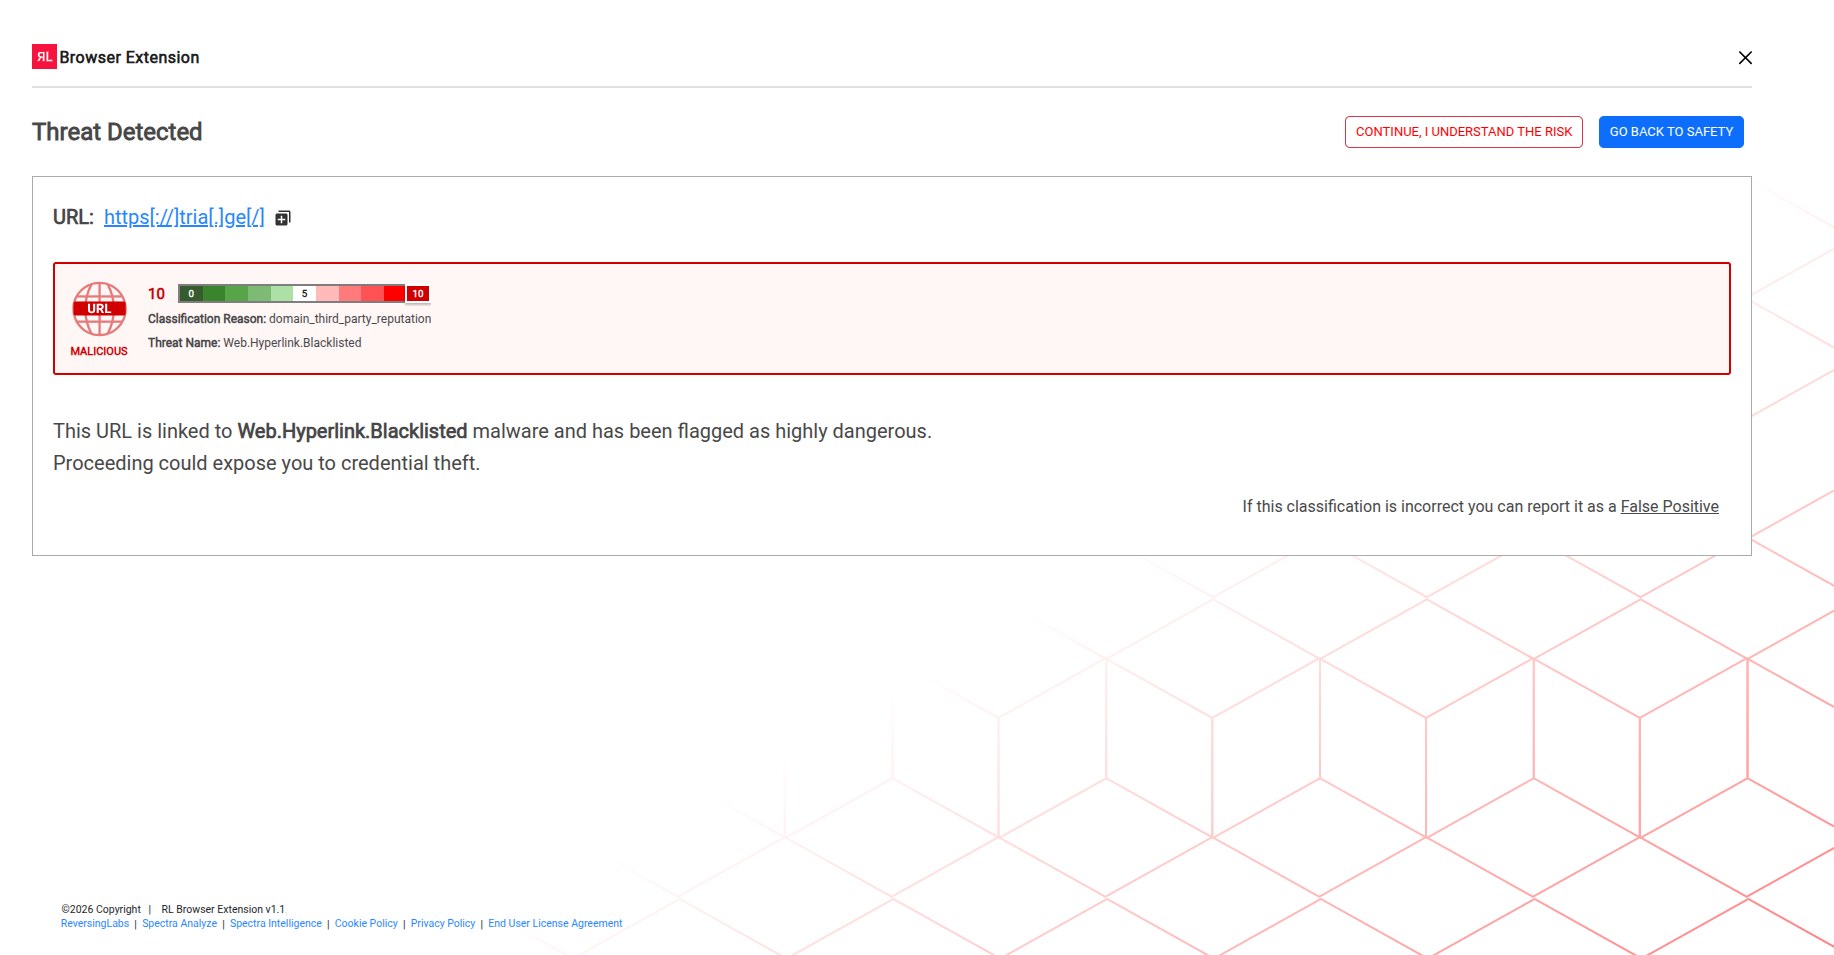Click the red 10 score badge

pos(418,293)
